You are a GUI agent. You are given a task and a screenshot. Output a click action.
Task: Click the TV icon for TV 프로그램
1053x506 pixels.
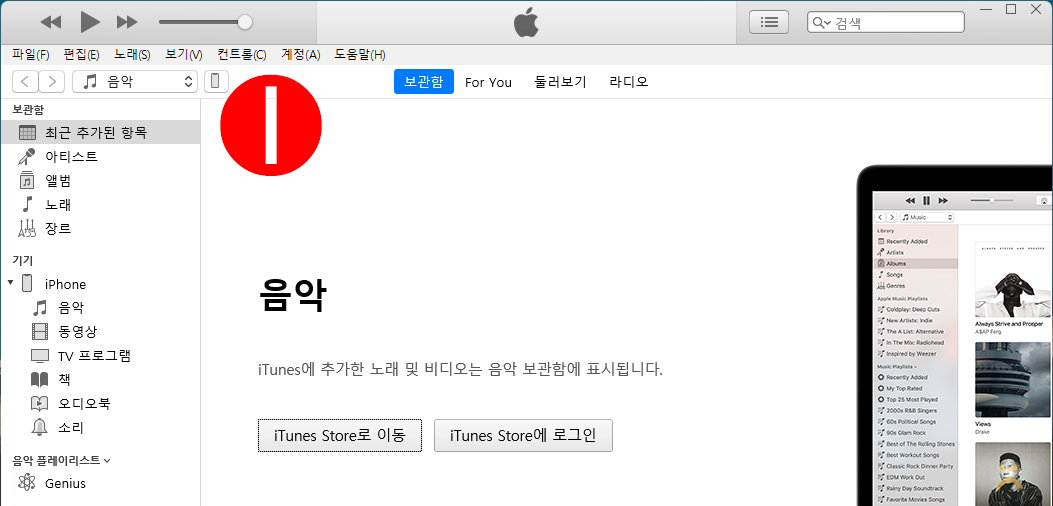coord(40,355)
